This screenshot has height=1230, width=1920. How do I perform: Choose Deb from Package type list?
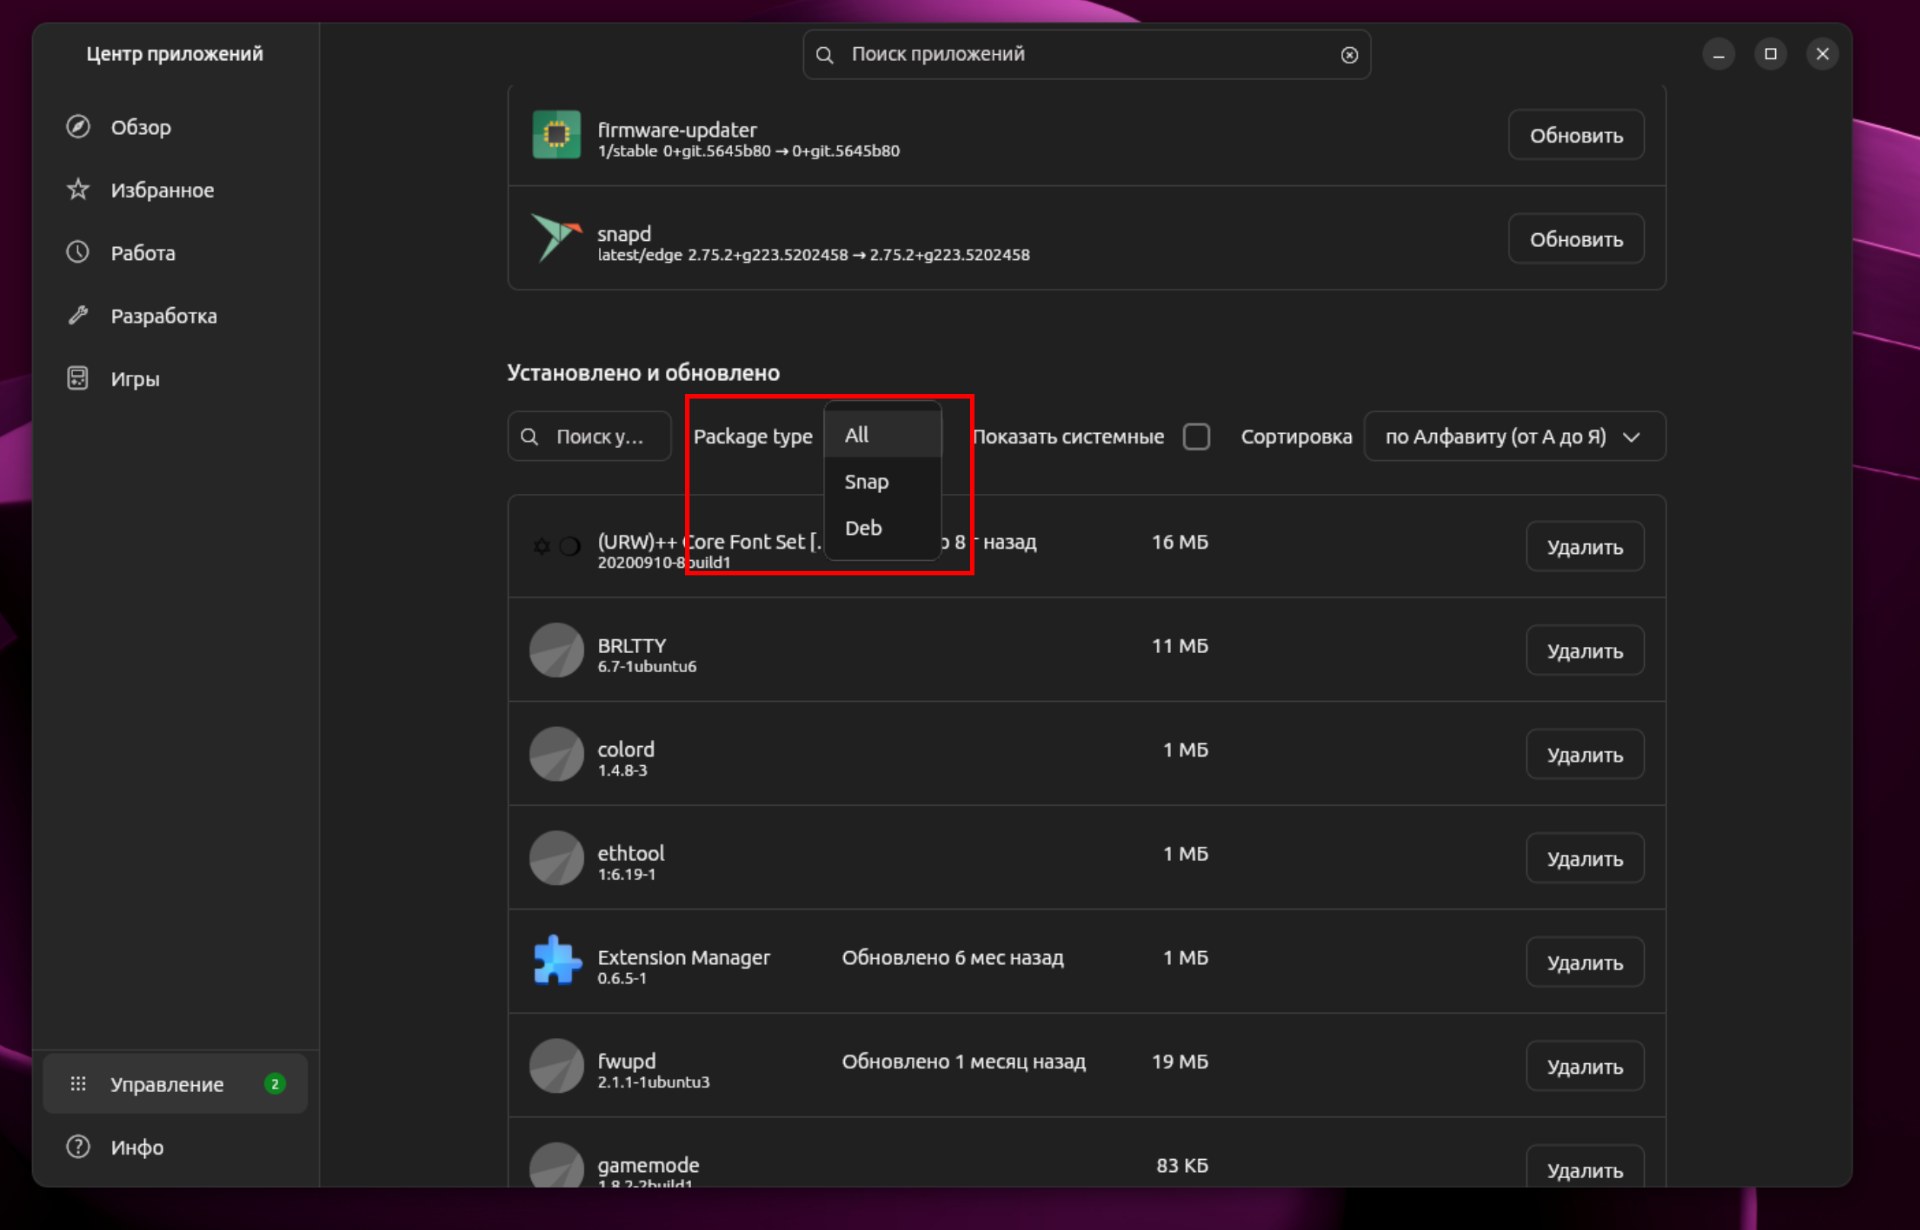tap(863, 528)
